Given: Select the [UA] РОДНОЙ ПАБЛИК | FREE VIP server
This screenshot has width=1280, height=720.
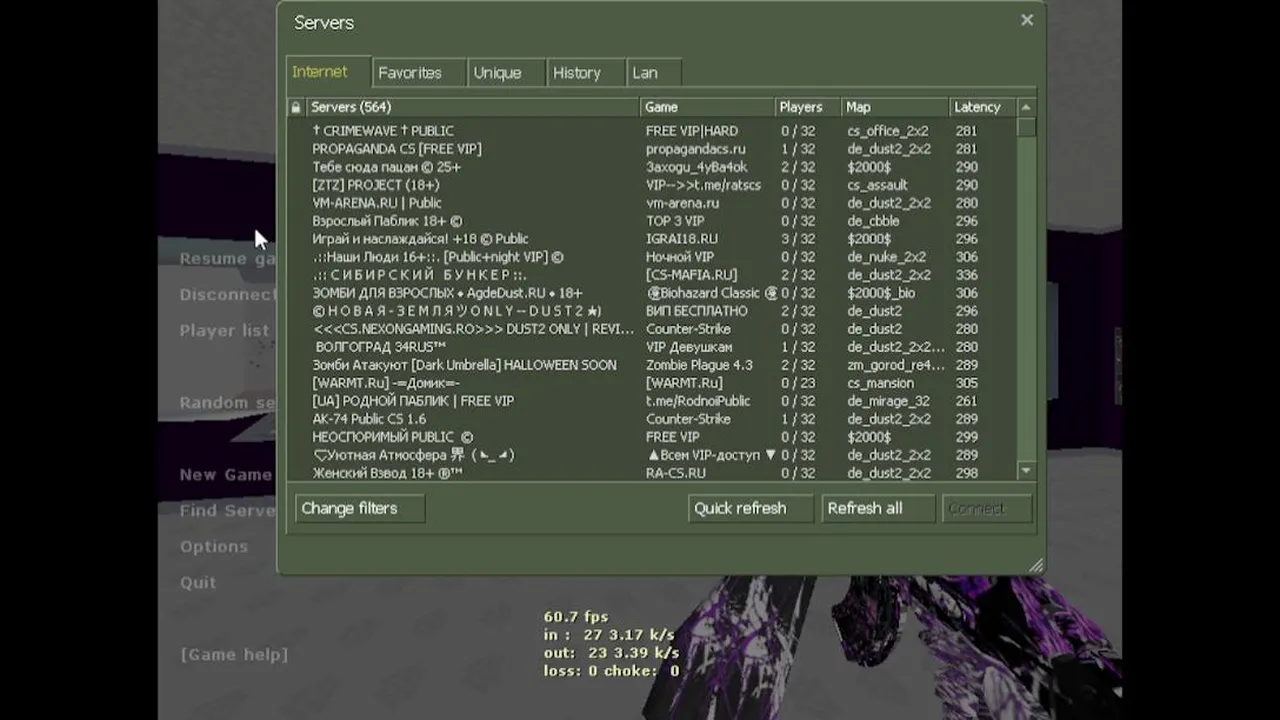Looking at the screenshot, I should [x=650, y=401].
